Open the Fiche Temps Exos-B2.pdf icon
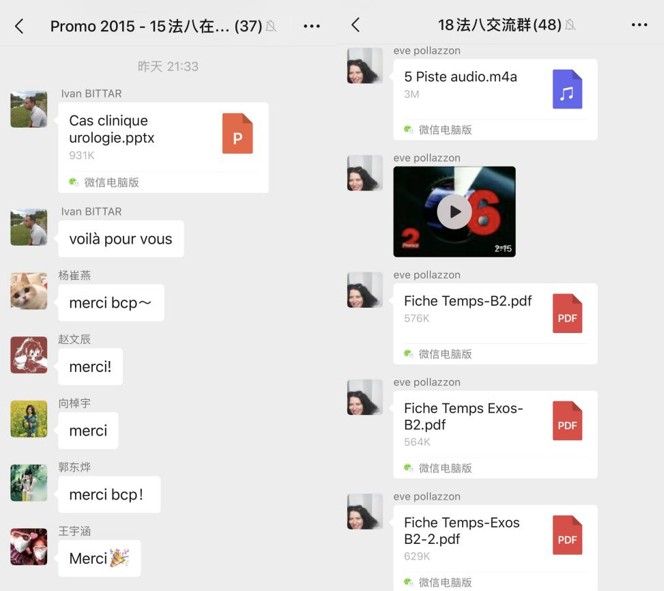This screenshot has width=664, height=591. point(567,421)
